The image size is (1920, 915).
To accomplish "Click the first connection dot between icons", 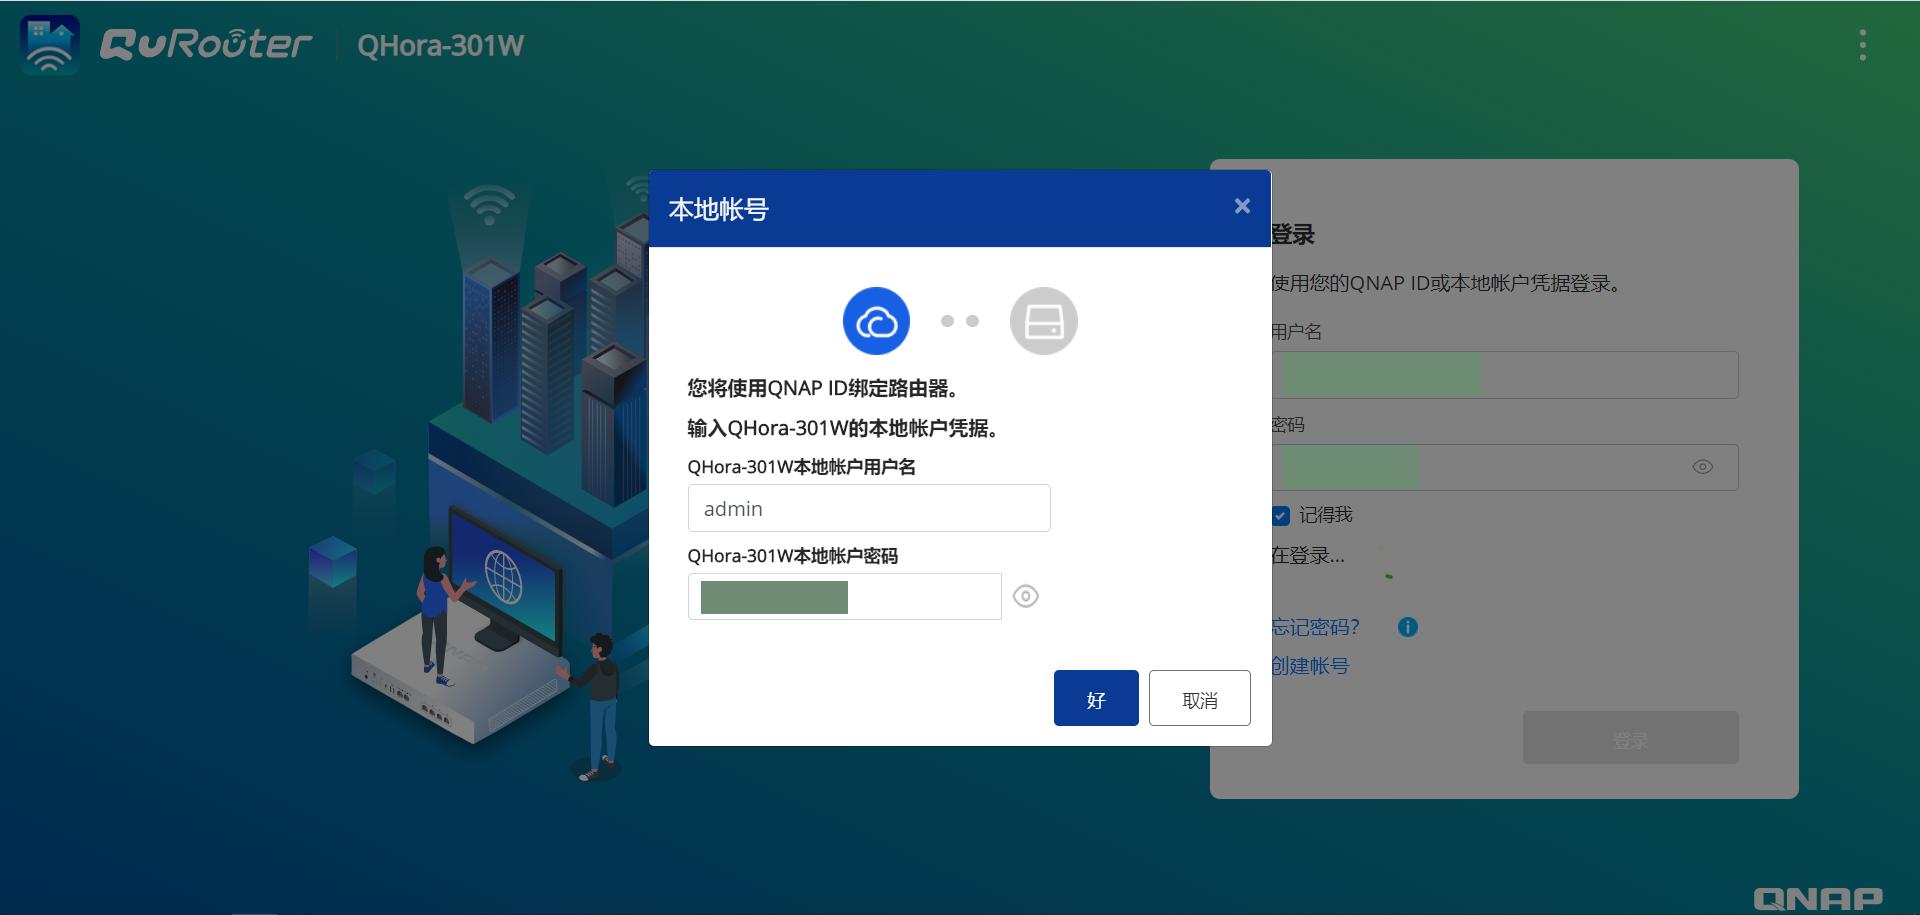I will pos(947,320).
